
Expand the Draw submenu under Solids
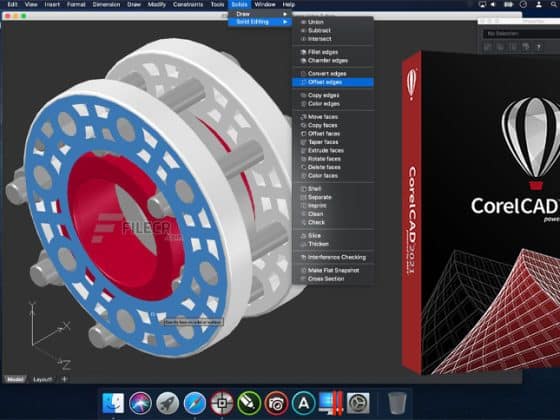(260, 14)
